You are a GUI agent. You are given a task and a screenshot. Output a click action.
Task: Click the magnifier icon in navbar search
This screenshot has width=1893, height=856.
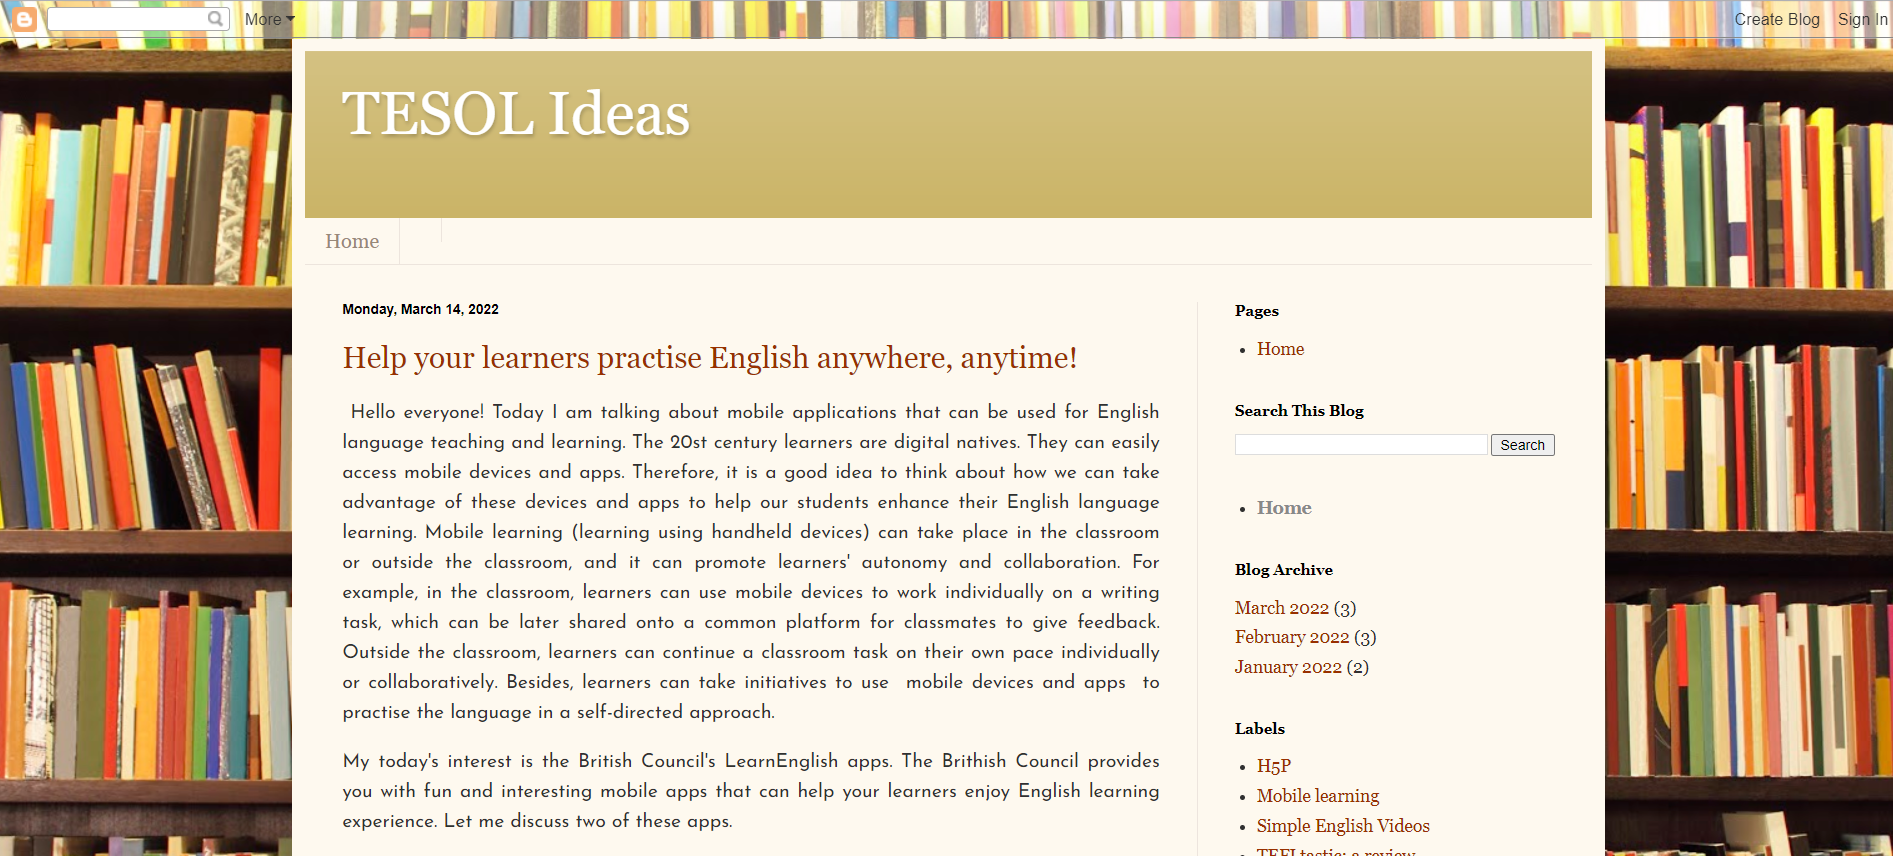[215, 19]
